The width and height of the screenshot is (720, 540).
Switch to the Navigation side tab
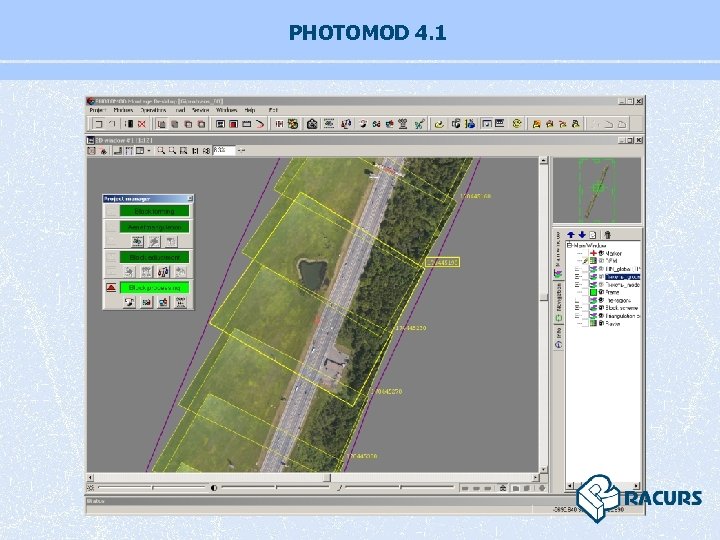[x=558, y=302]
